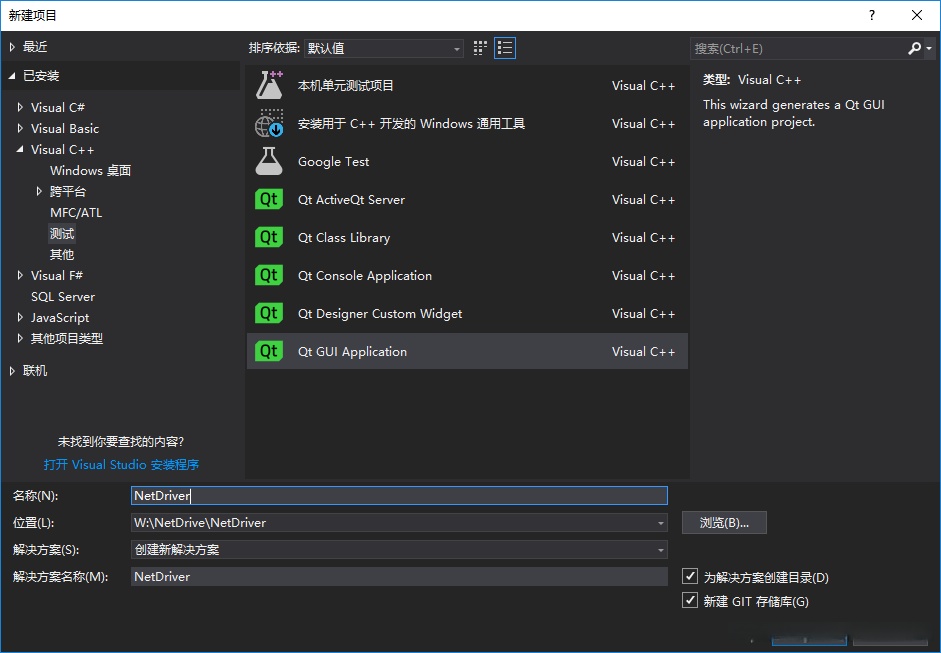941x653 pixels.
Task: Click the search magnifier icon
Action: (914, 48)
